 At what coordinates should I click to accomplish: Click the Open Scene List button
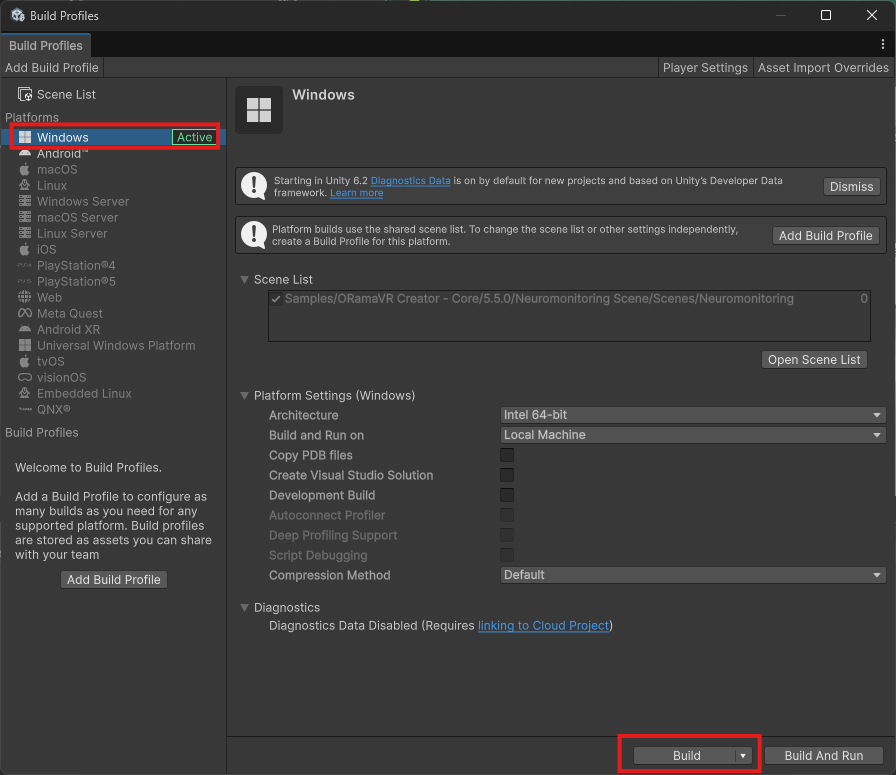point(814,359)
